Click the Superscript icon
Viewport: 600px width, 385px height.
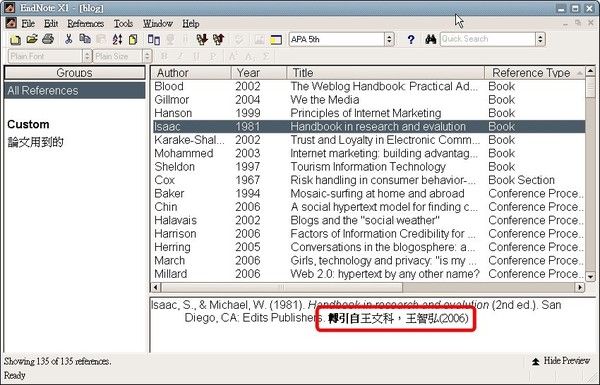pyautogui.click(x=233, y=57)
